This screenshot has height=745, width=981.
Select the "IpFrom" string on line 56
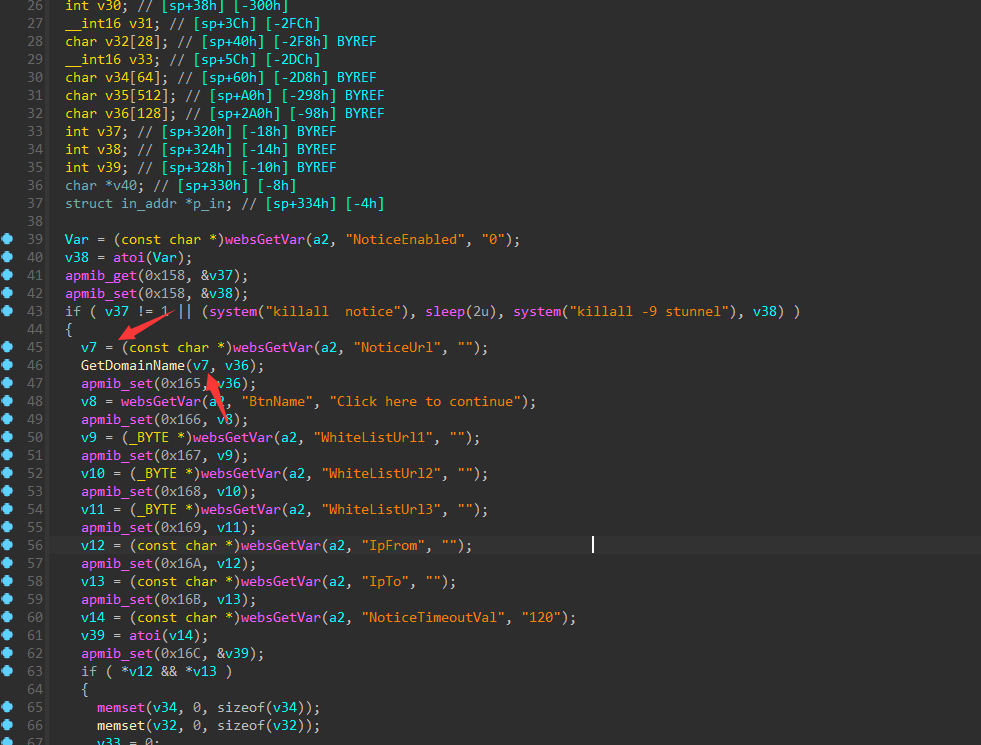[x=393, y=545]
